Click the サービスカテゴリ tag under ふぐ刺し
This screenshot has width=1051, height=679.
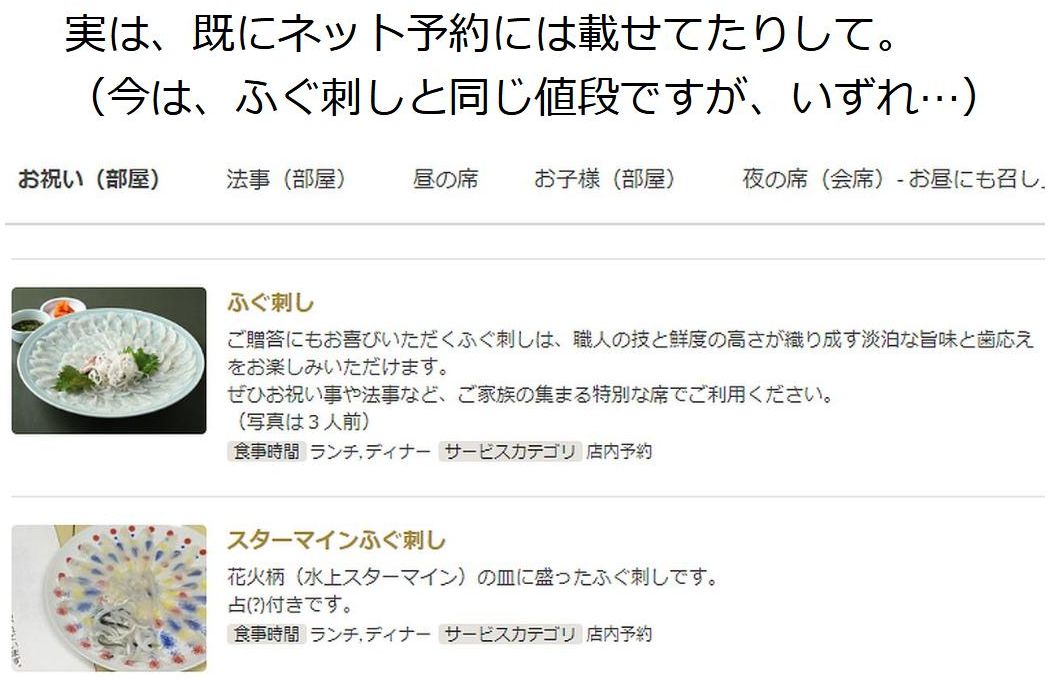pos(510,452)
